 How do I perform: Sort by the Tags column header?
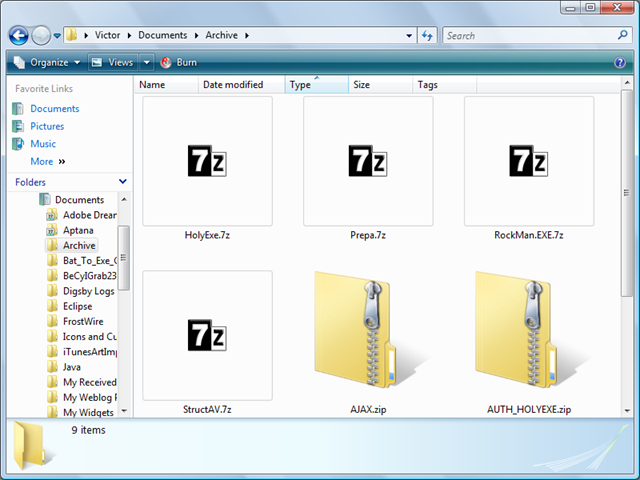[445, 84]
